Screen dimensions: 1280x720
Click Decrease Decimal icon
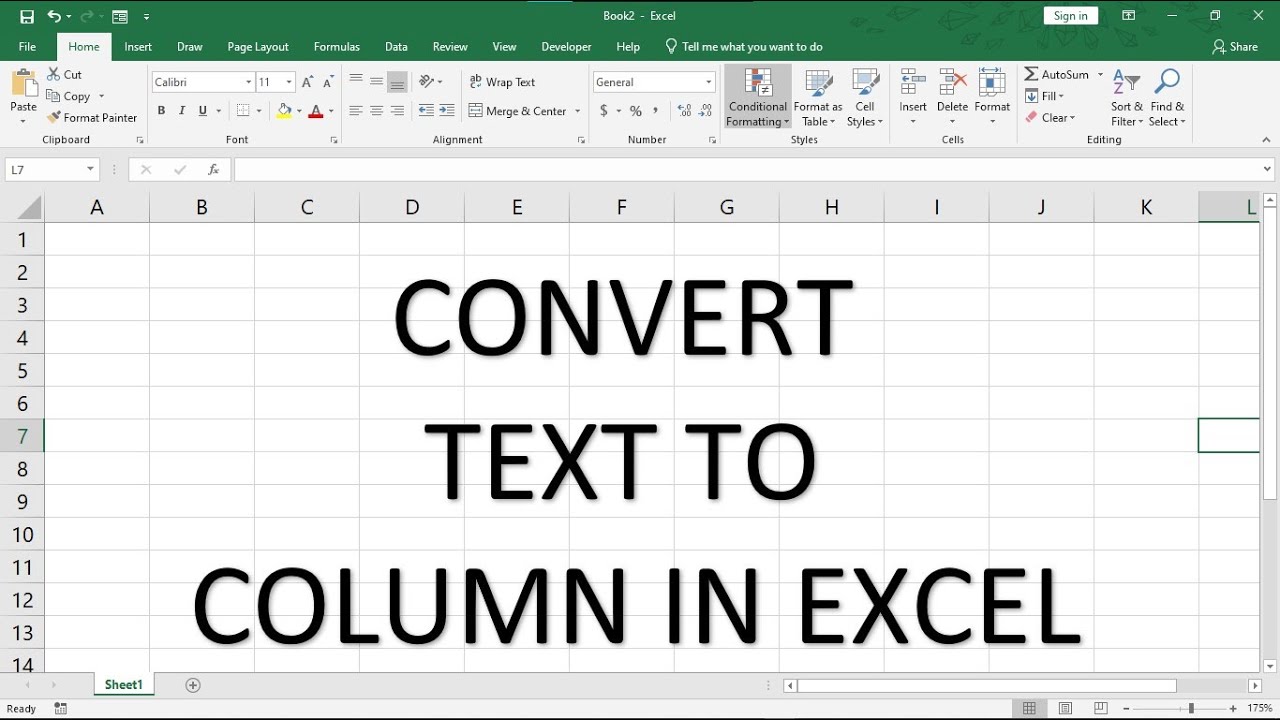[705, 111]
